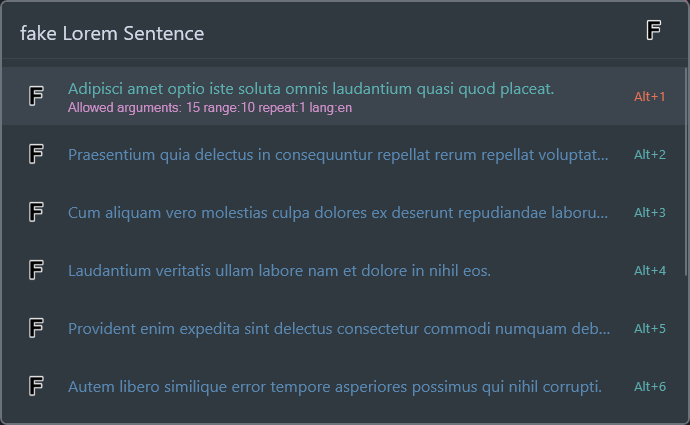Image resolution: width=690 pixels, height=425 pixels.
Task: Focus the 'fake Lorem Sentence' search query field
Action: (300, 33)
